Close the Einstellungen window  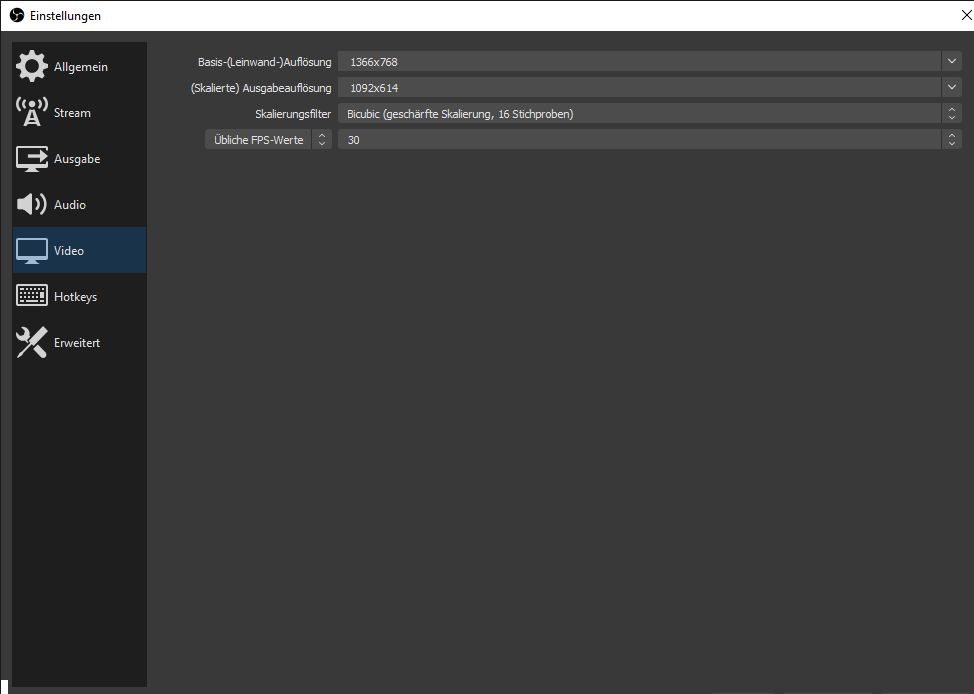coord(965,16)
